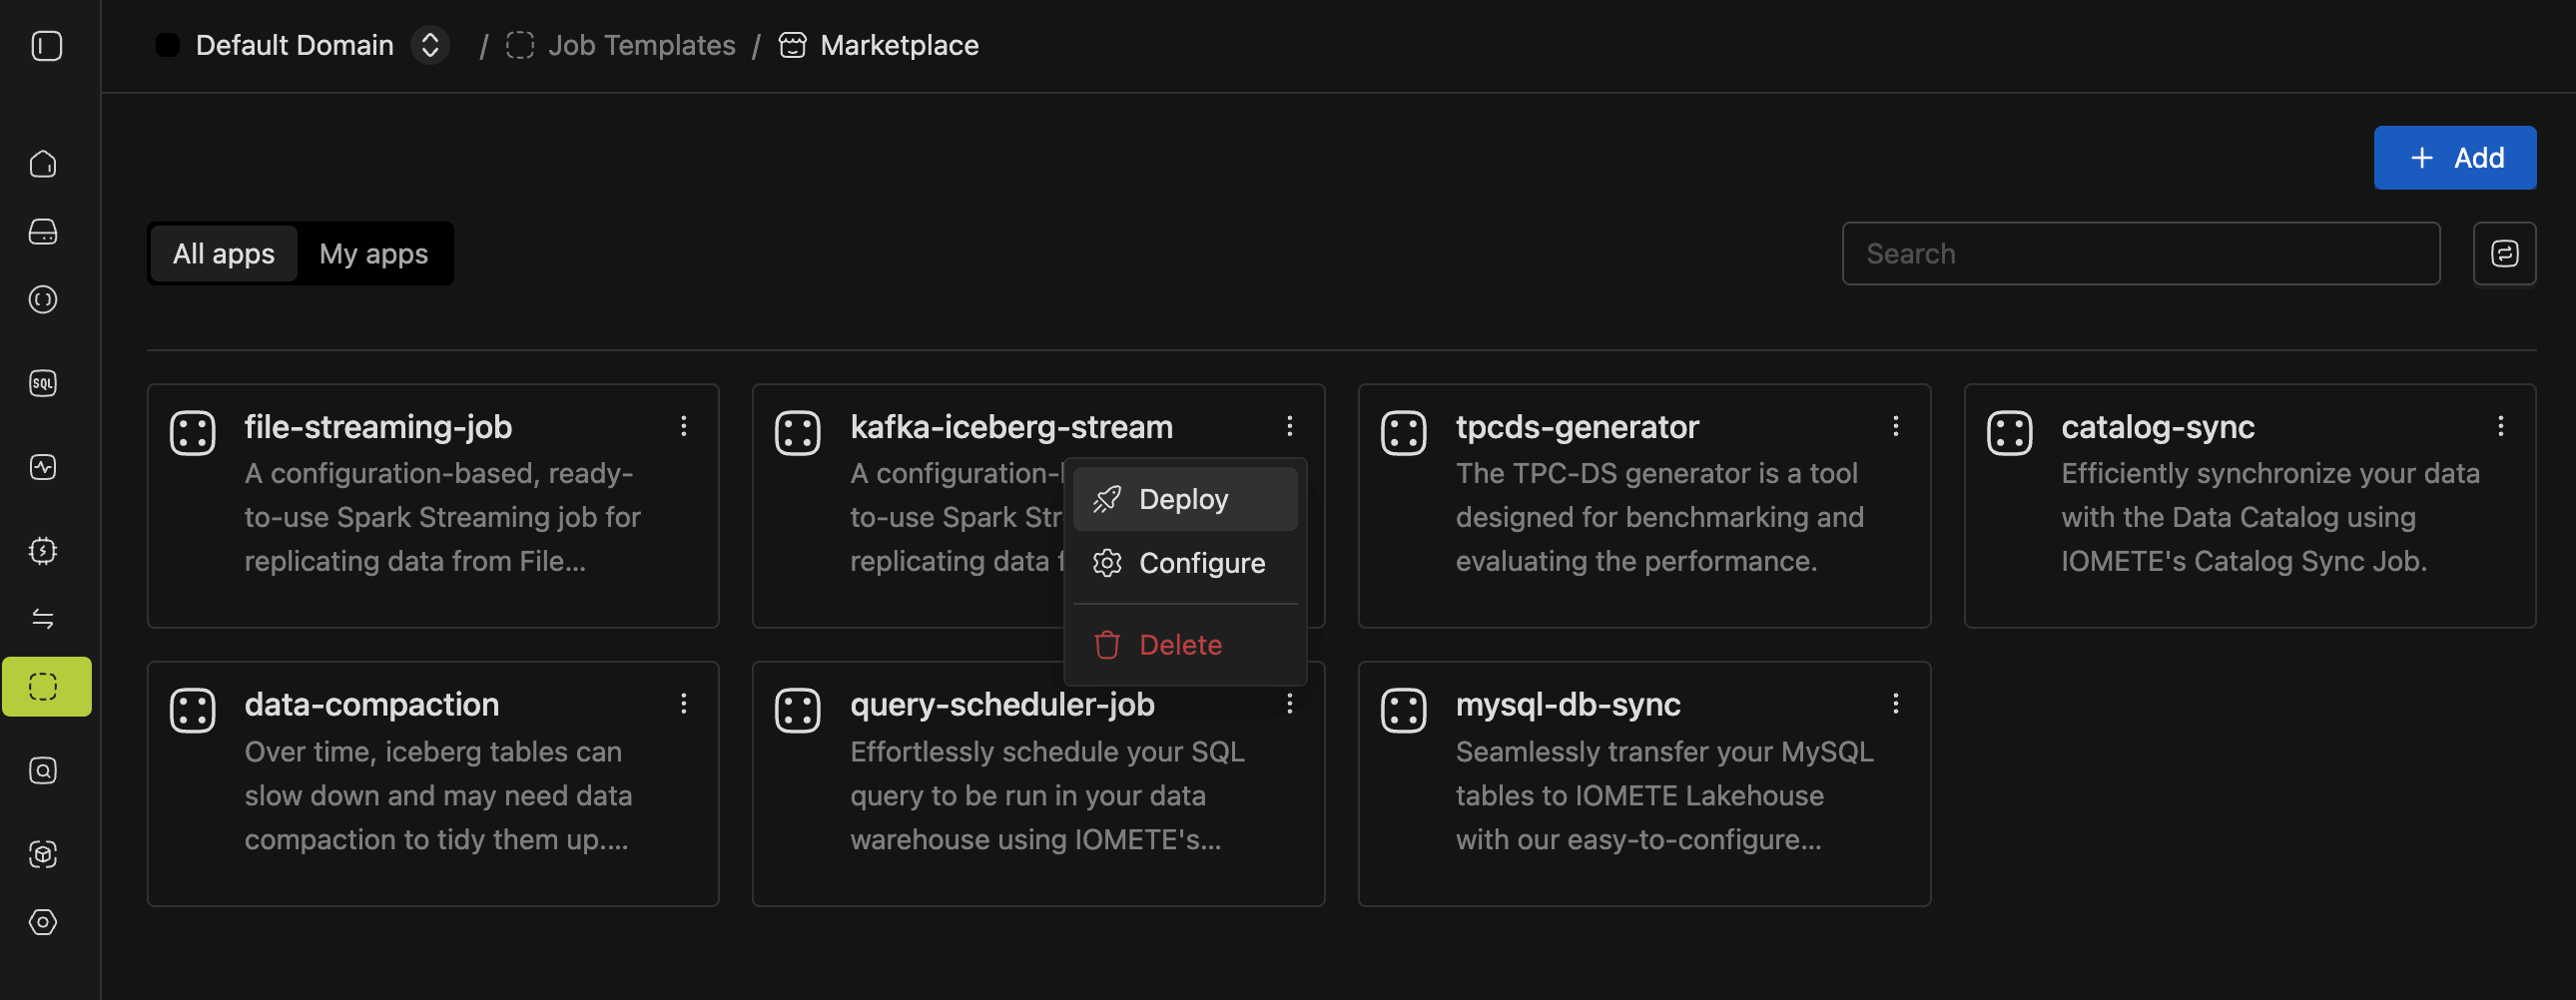The height and width of the screenshot is (1000, 2576).
Task: Click into the Search field
Action: (2140, 254)
